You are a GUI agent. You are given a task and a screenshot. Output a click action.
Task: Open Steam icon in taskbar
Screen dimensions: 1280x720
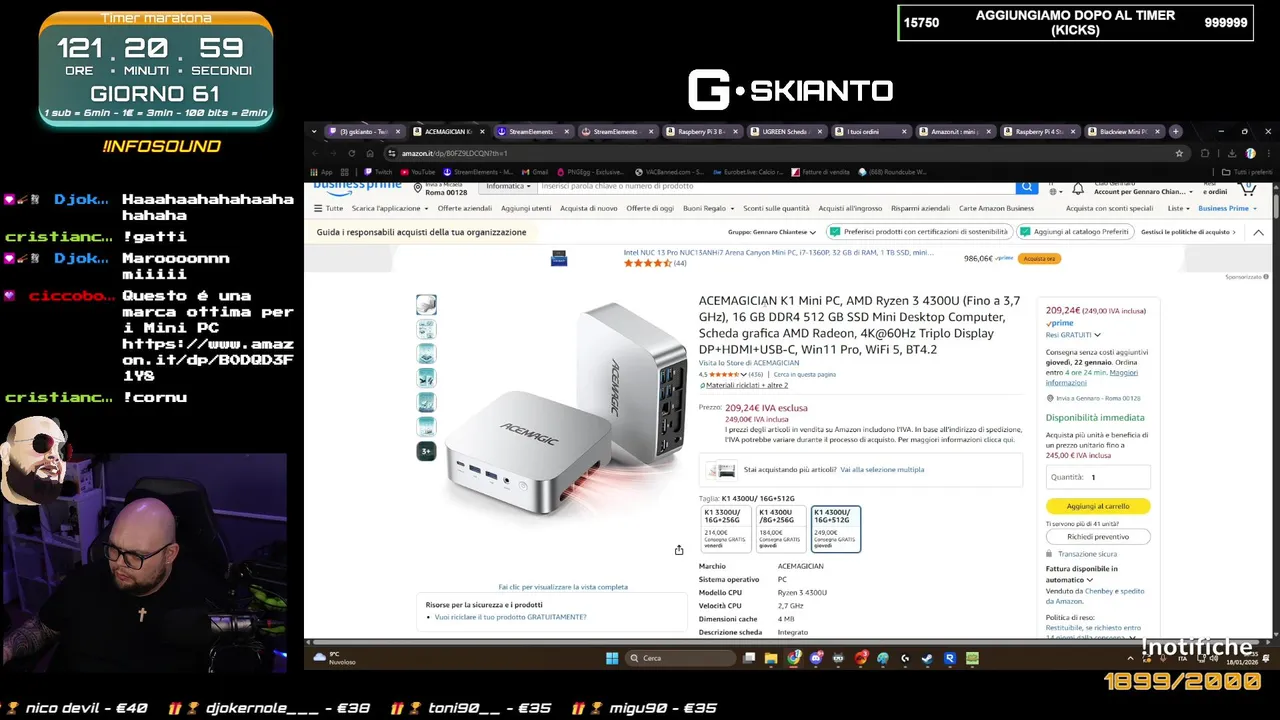pos(927,658)
